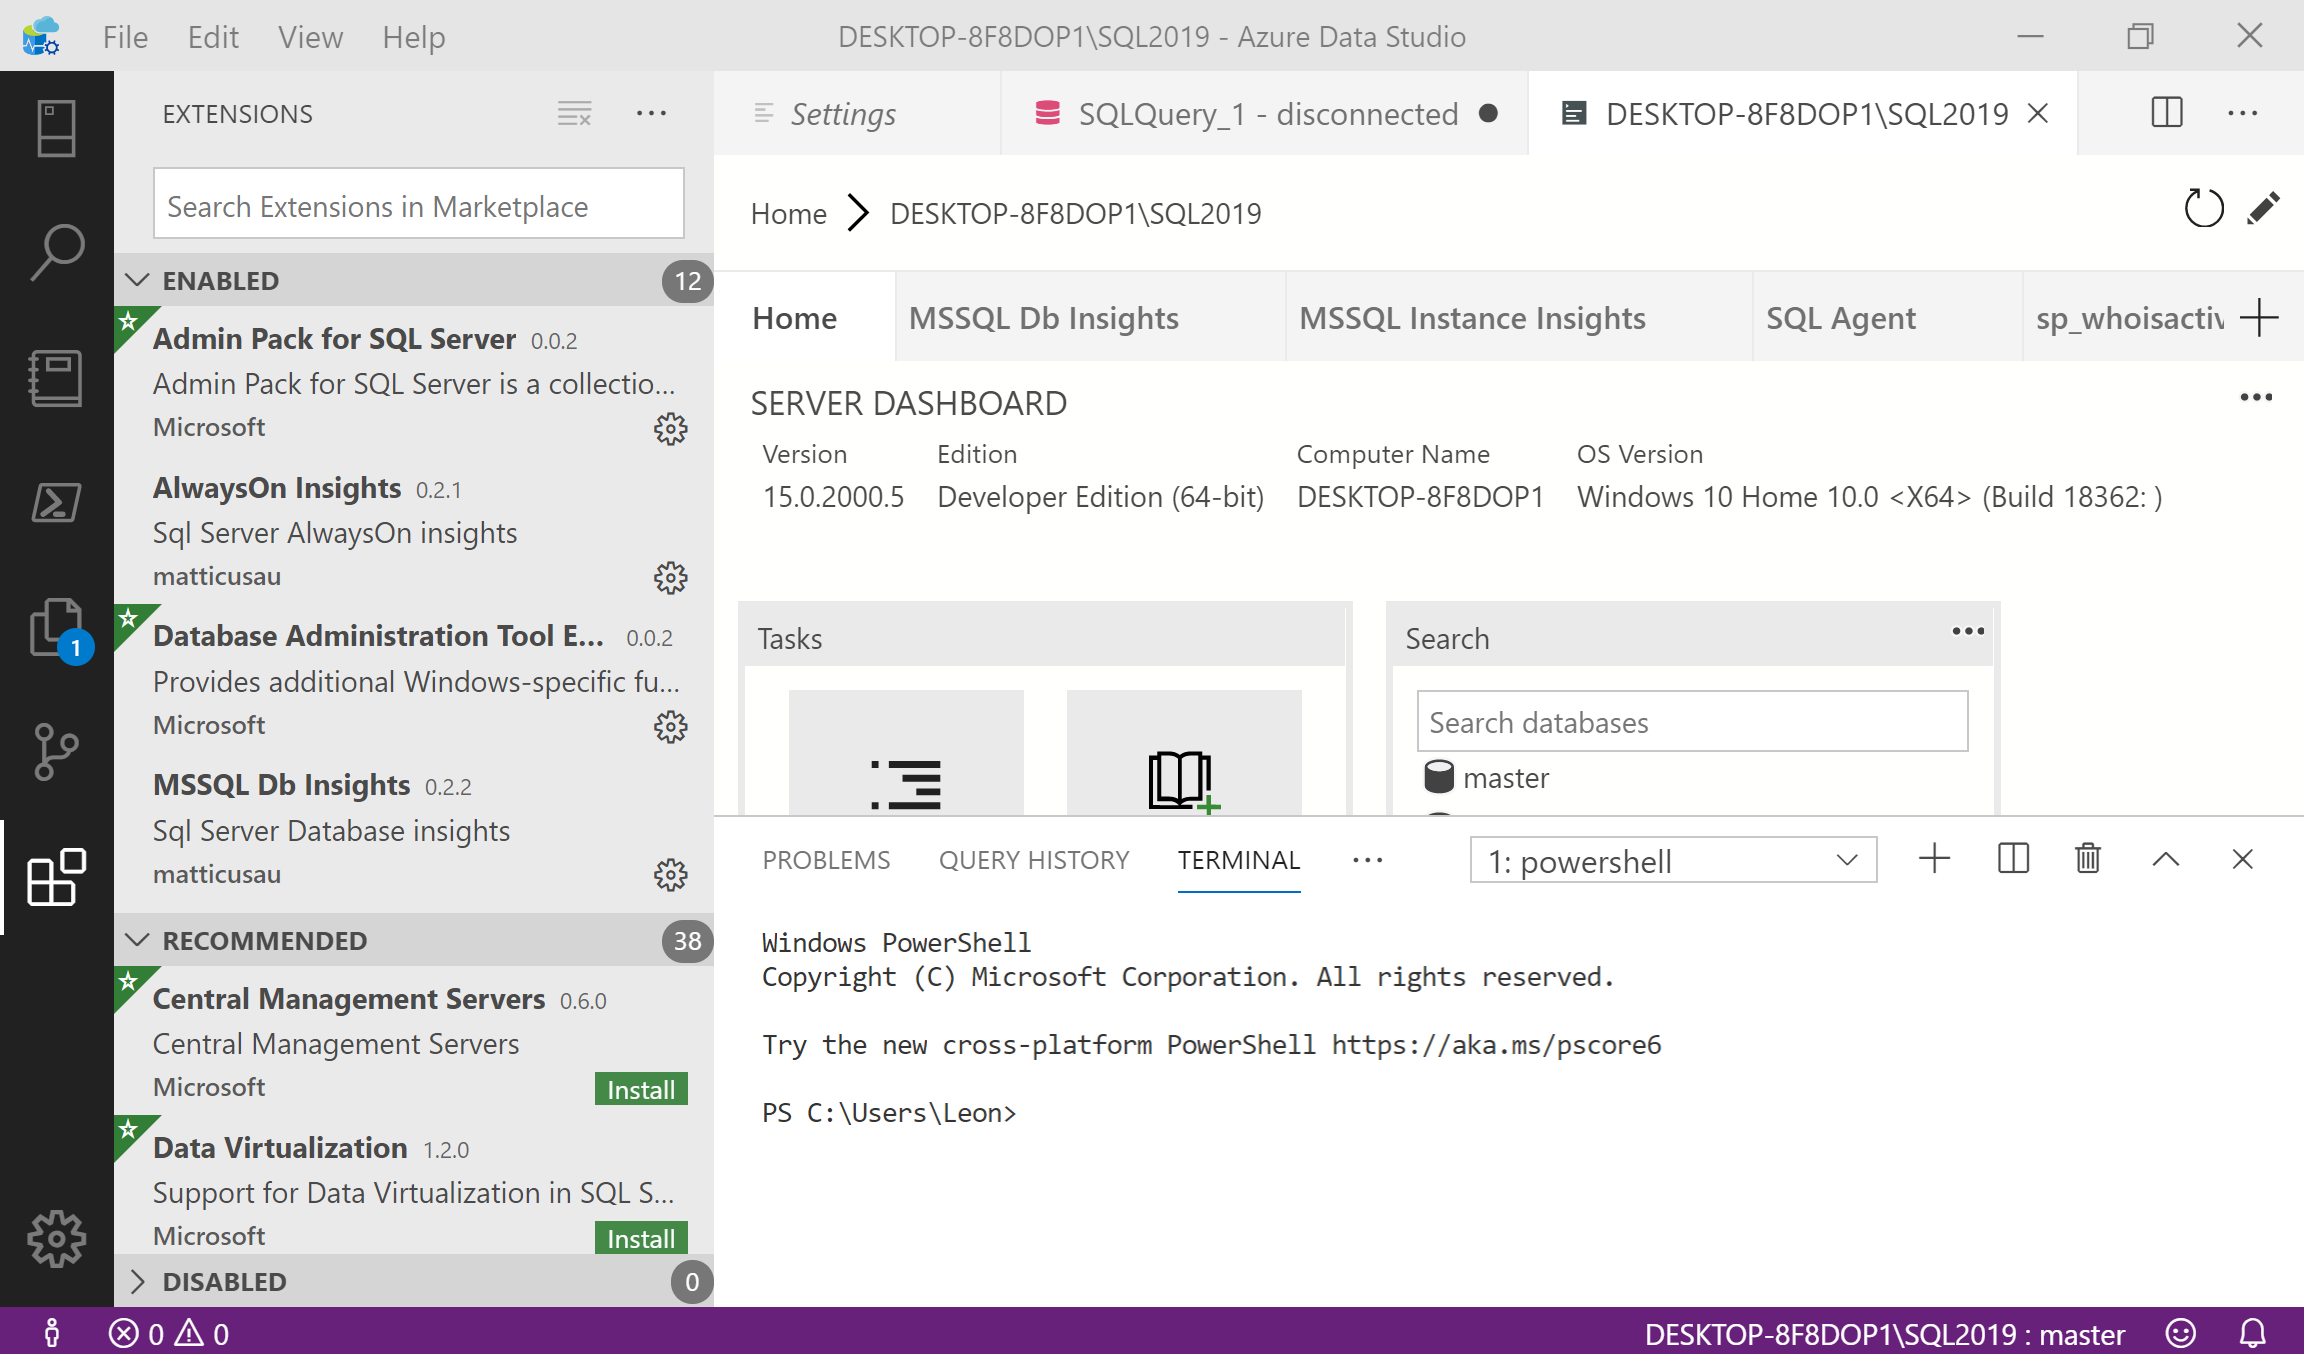Open the powershell terminal selector dropdown
Image resolution: width=2304 pixels, height=1354 pixels.
pyautogui.click(x=1672, y=860)
